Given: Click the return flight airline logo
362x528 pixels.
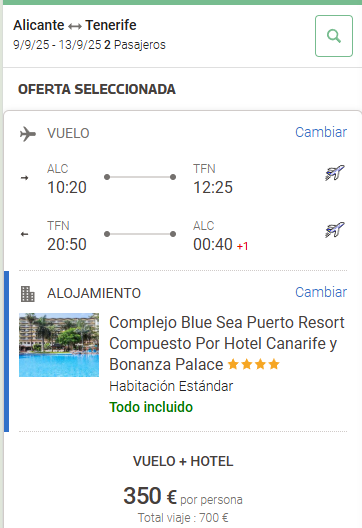Looking at the screenshot, I should pyautogui.click(x=335, y=230).
